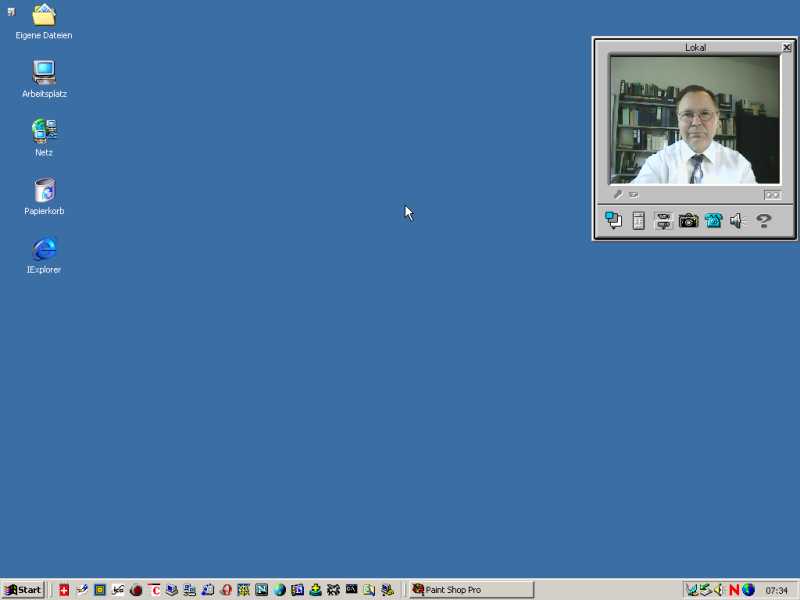Click the loudspeaker audio icon in Lokal
The image size is (800, 600).
737,220
